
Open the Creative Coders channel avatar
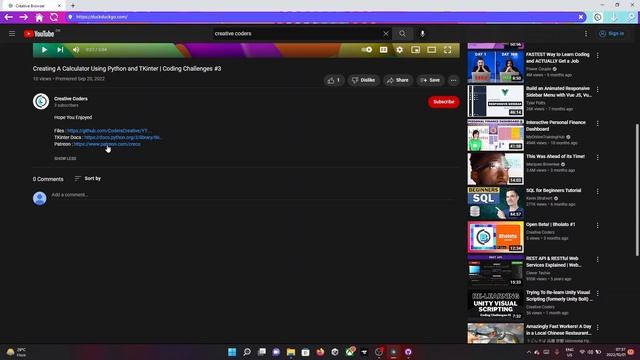coord(41,101)
